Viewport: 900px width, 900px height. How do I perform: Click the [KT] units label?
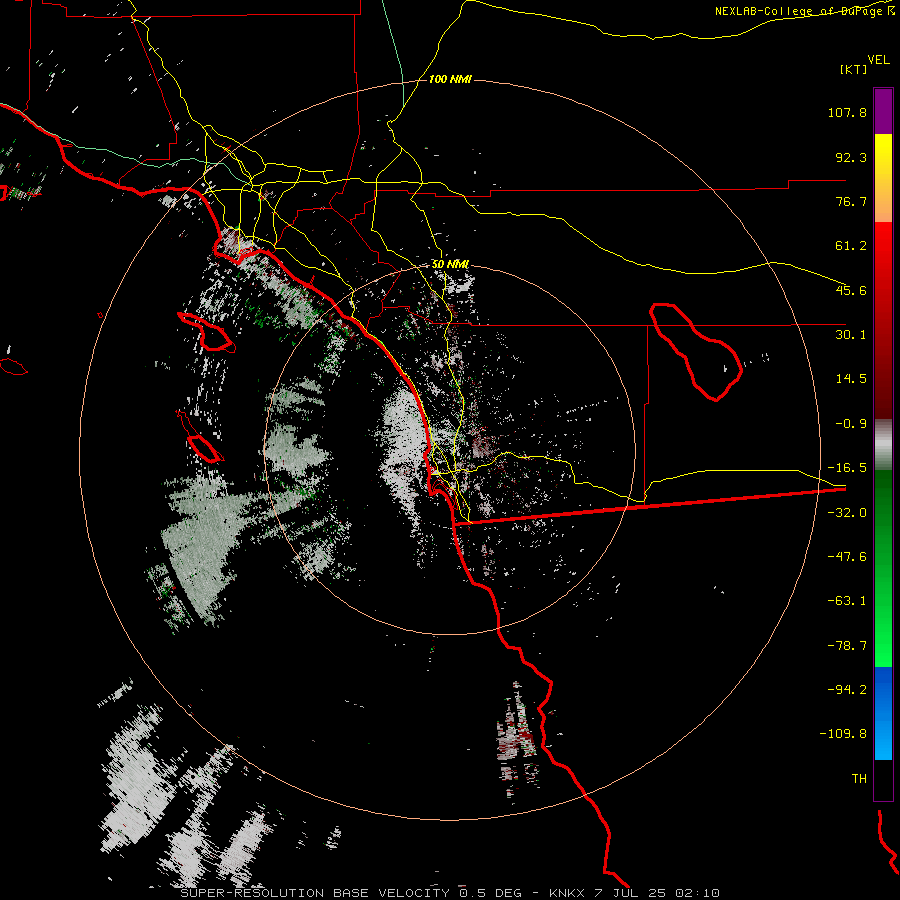tap(853, 69)
